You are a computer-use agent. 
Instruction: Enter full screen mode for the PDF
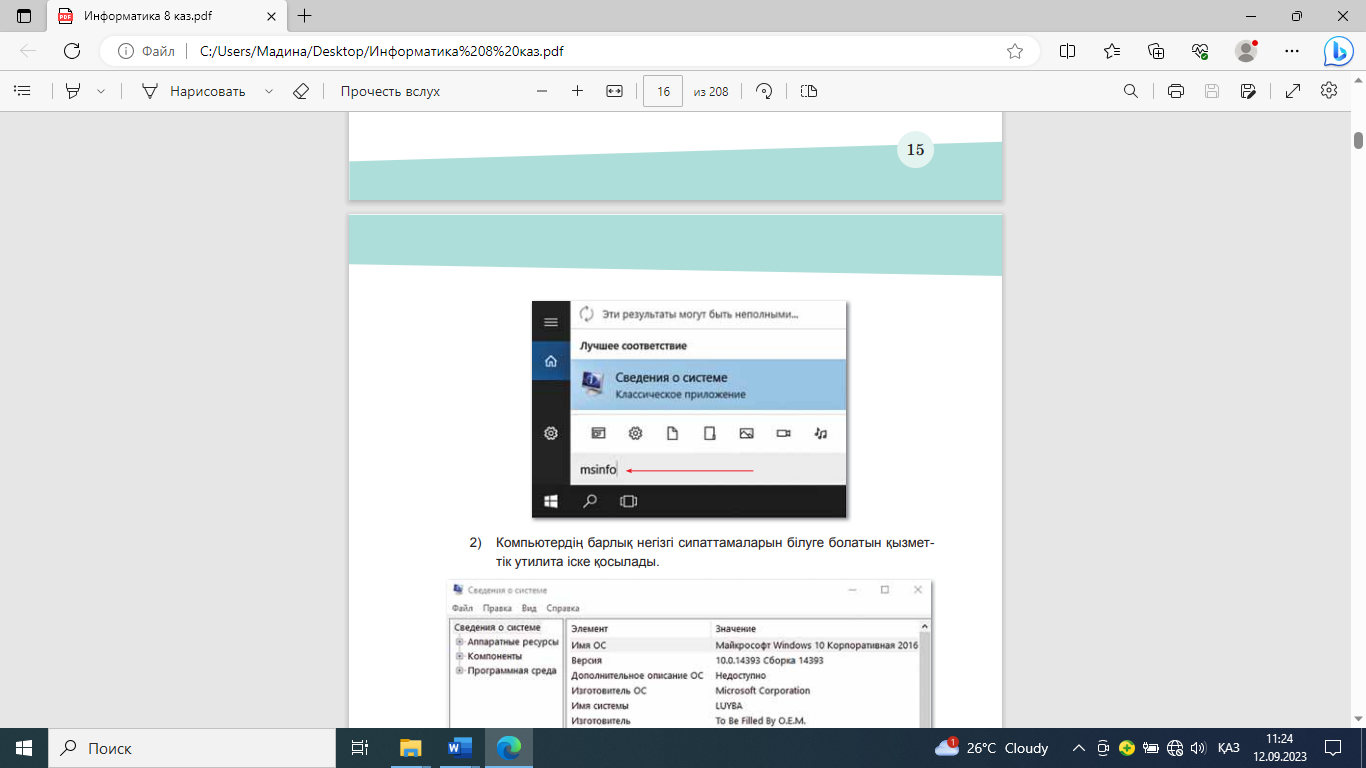coord(1292,91)
